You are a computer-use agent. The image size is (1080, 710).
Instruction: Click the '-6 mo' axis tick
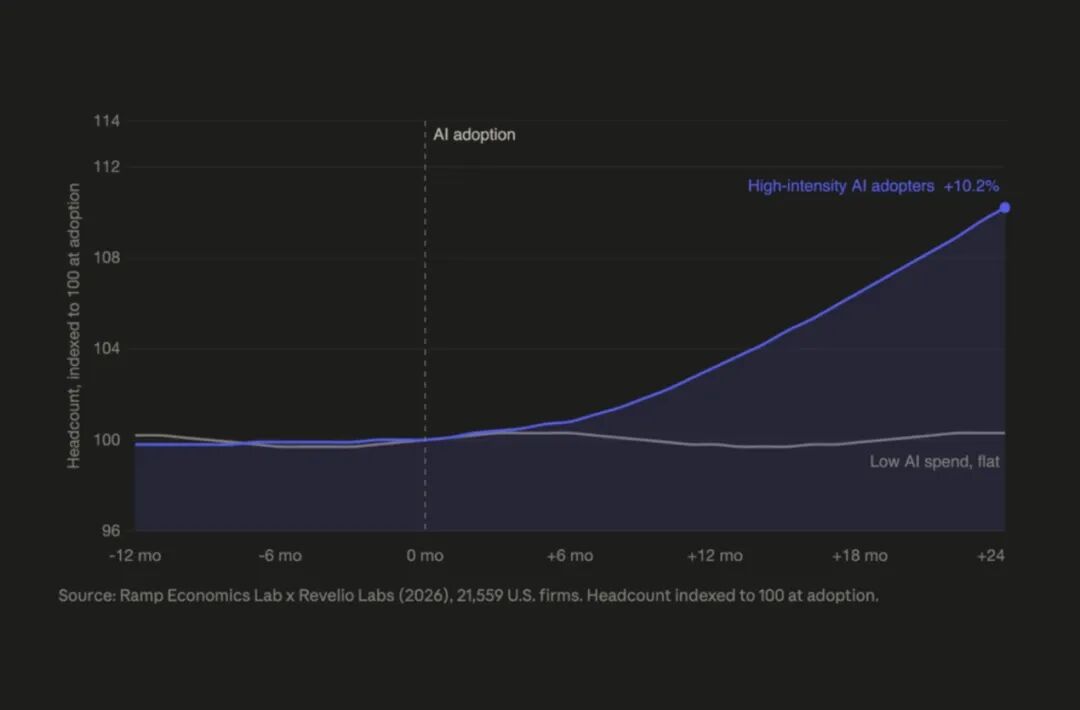[x=280, y=556]
